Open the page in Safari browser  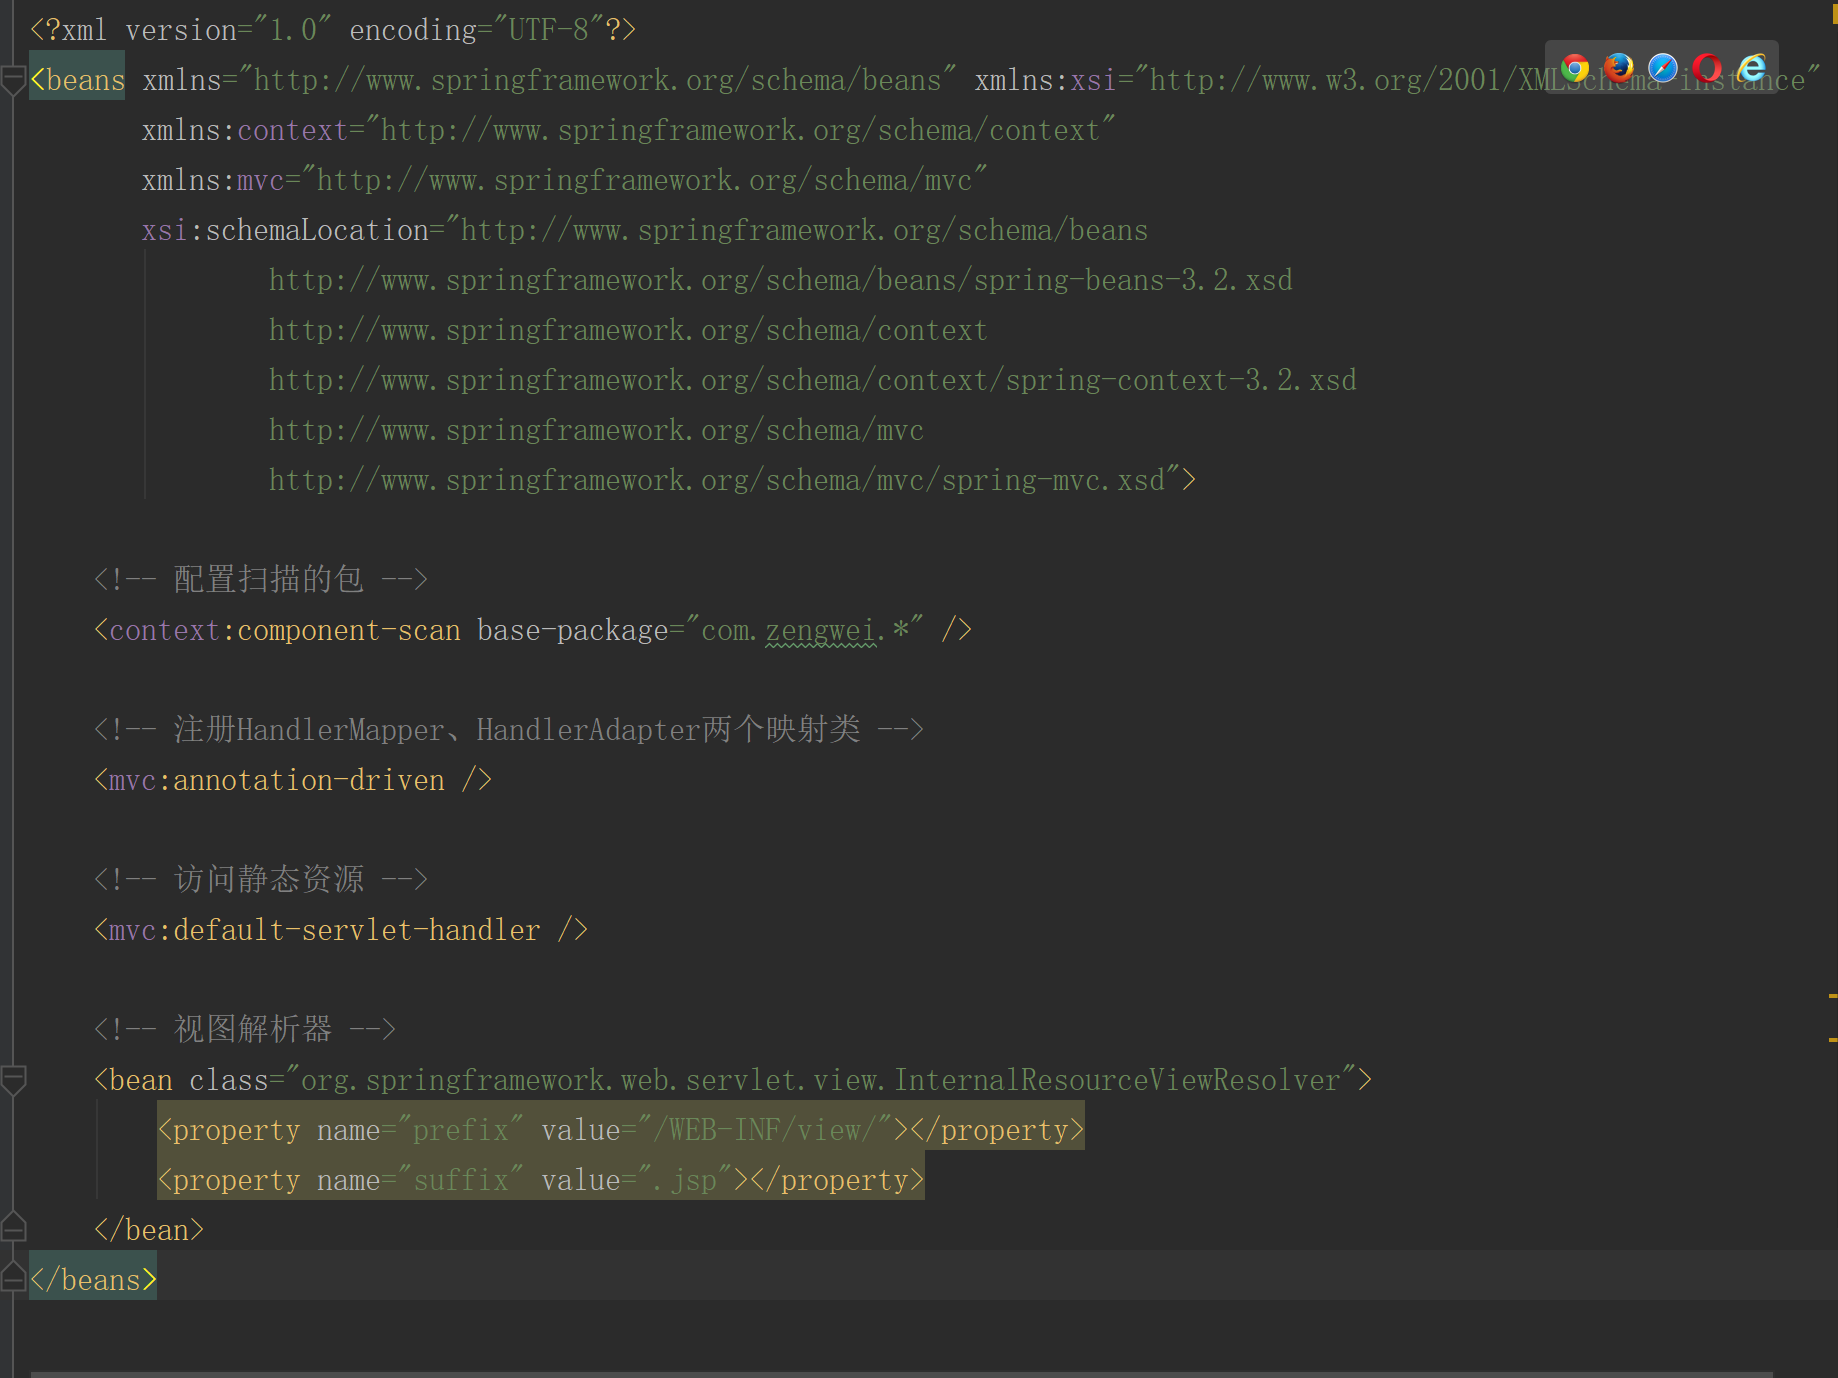[x=1663, y=68]
